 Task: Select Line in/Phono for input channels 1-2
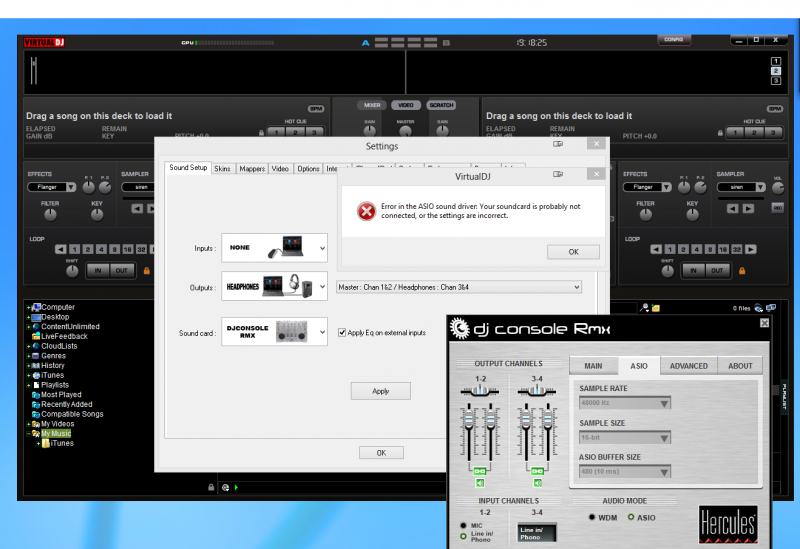point(463,536)
